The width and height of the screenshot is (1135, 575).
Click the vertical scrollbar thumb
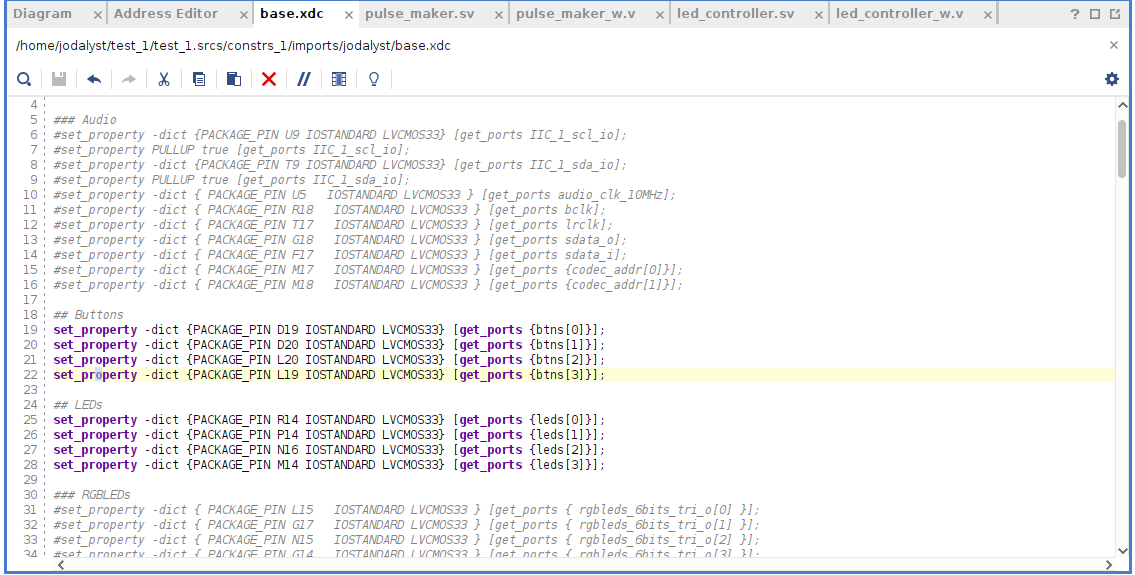(1122, 148)
